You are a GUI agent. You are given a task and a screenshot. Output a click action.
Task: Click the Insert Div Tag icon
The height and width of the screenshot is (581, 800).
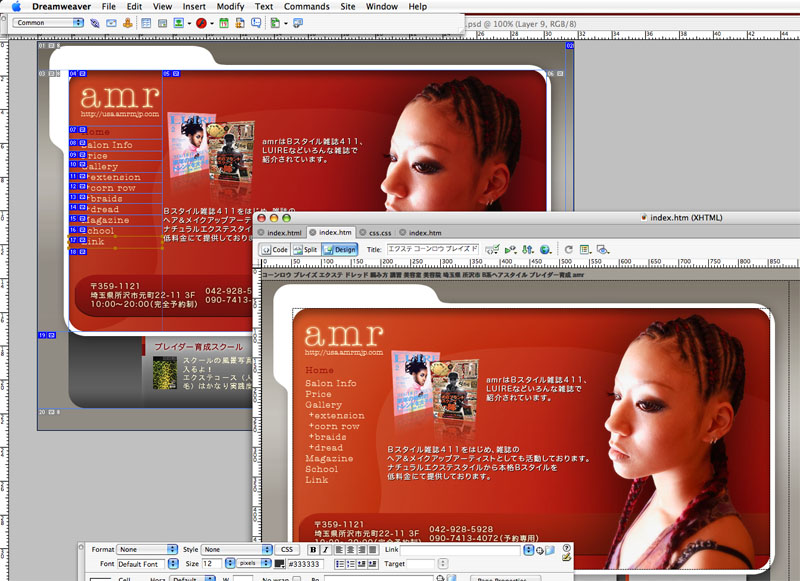(x=162, y=23)
